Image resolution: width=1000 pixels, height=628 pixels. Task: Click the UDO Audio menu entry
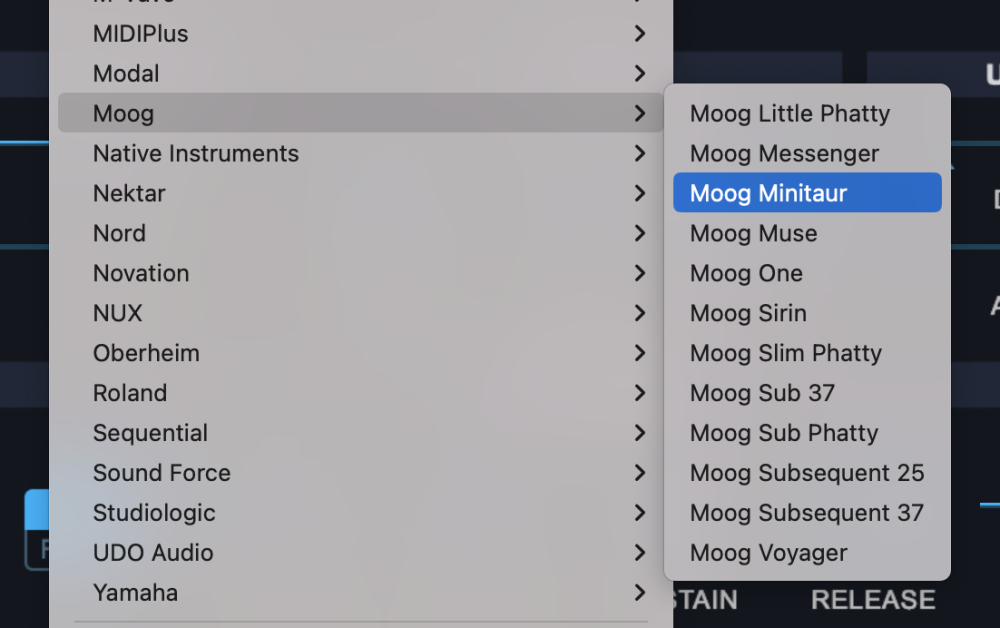coord(153,553)
